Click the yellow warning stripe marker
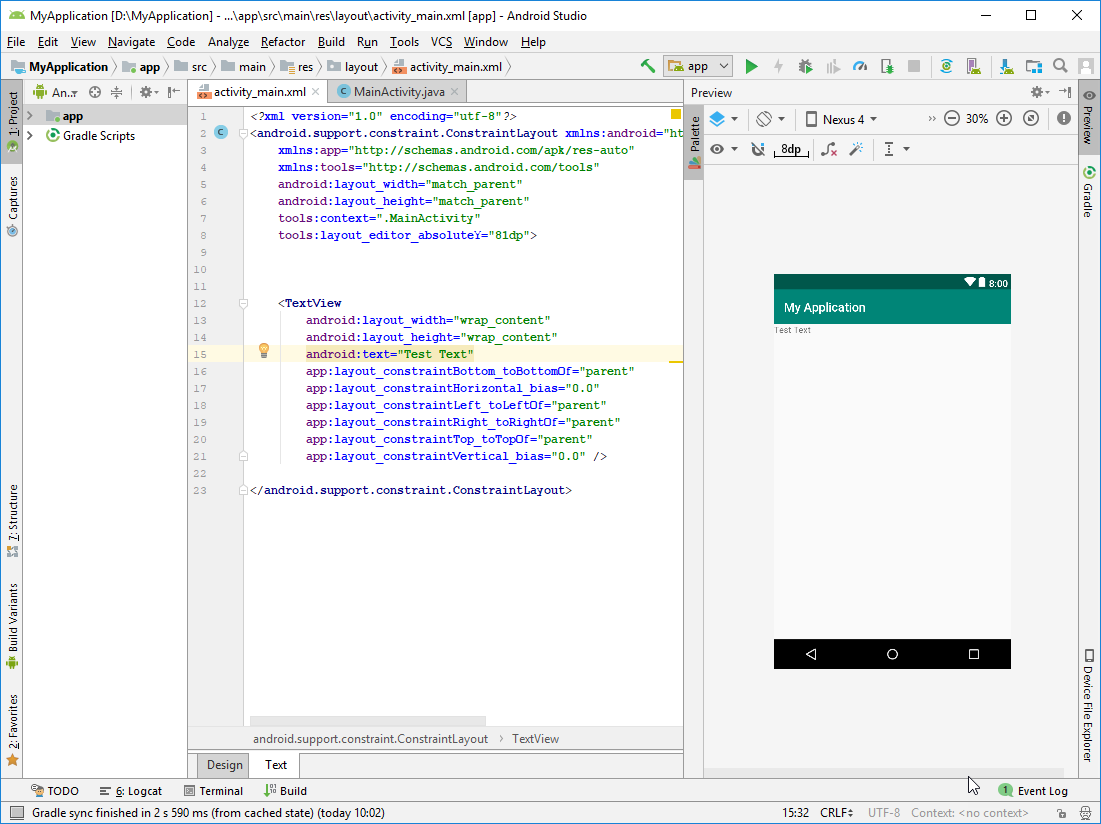The image size is (1101, 824). click(675, 361)
